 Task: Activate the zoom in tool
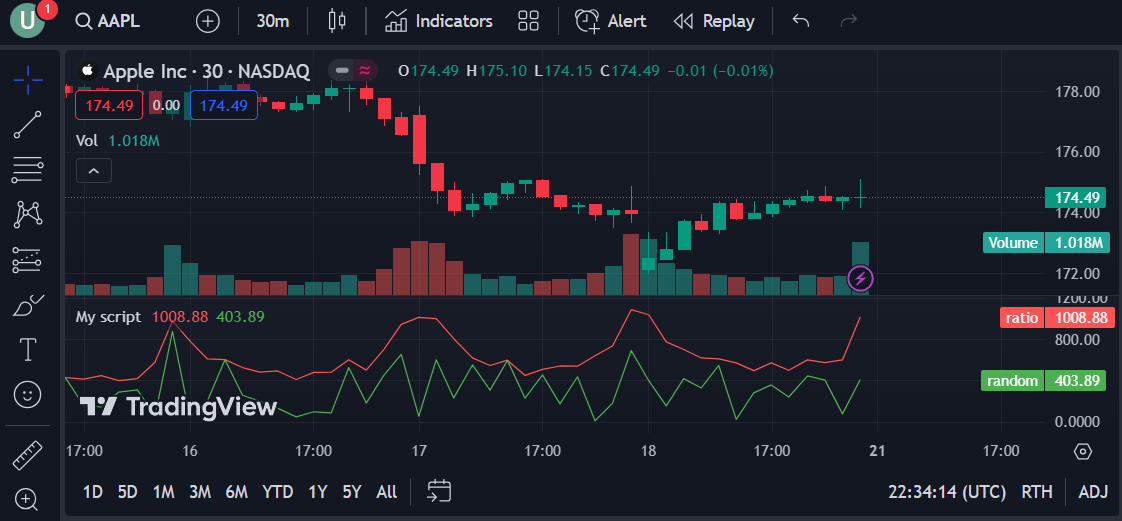(28, 499)
